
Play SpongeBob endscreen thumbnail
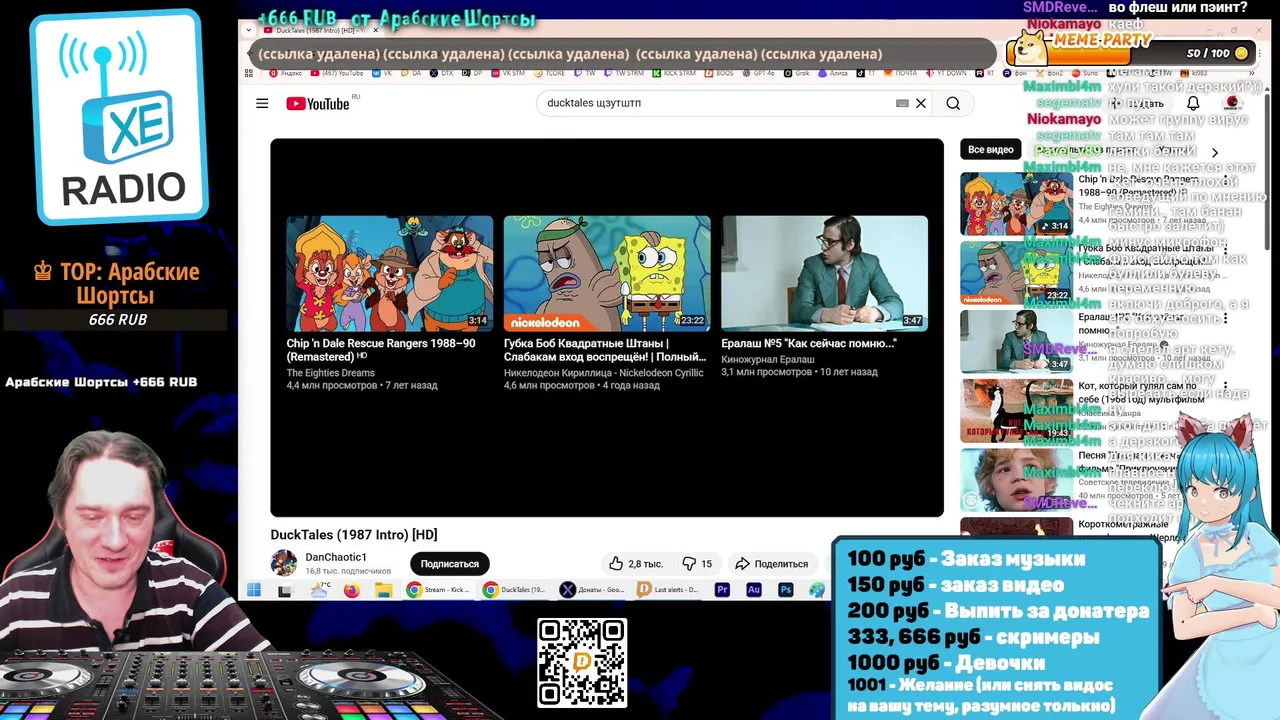point(607,273)
